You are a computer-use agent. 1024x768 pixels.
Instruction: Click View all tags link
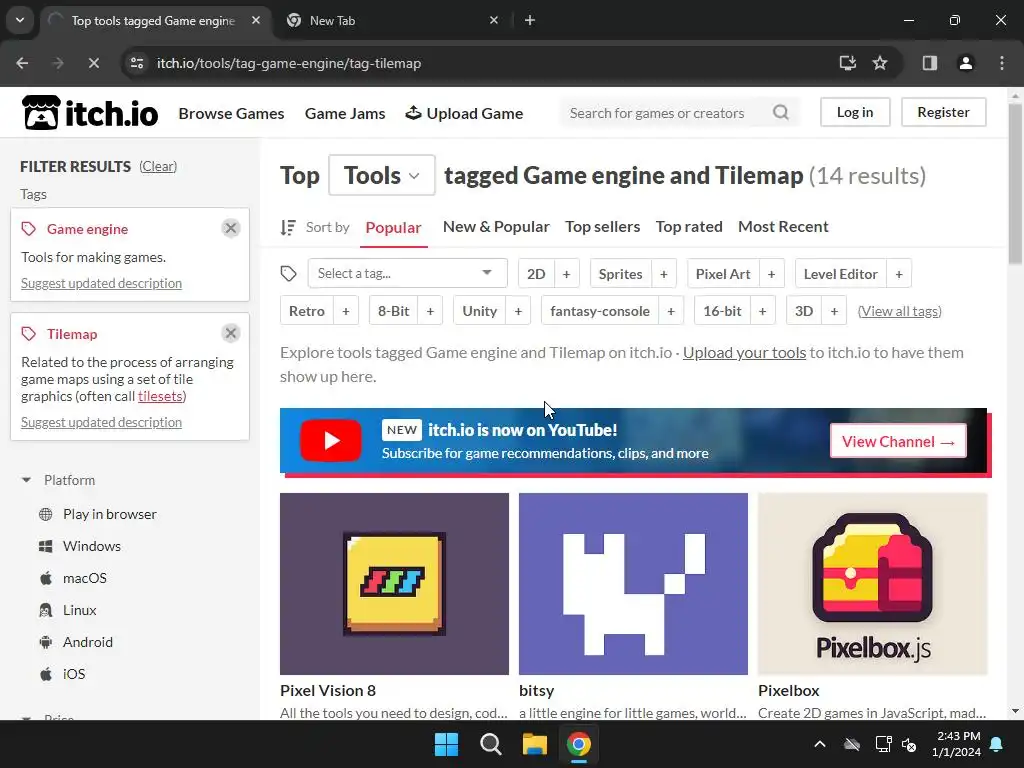(x=899, y=311)
